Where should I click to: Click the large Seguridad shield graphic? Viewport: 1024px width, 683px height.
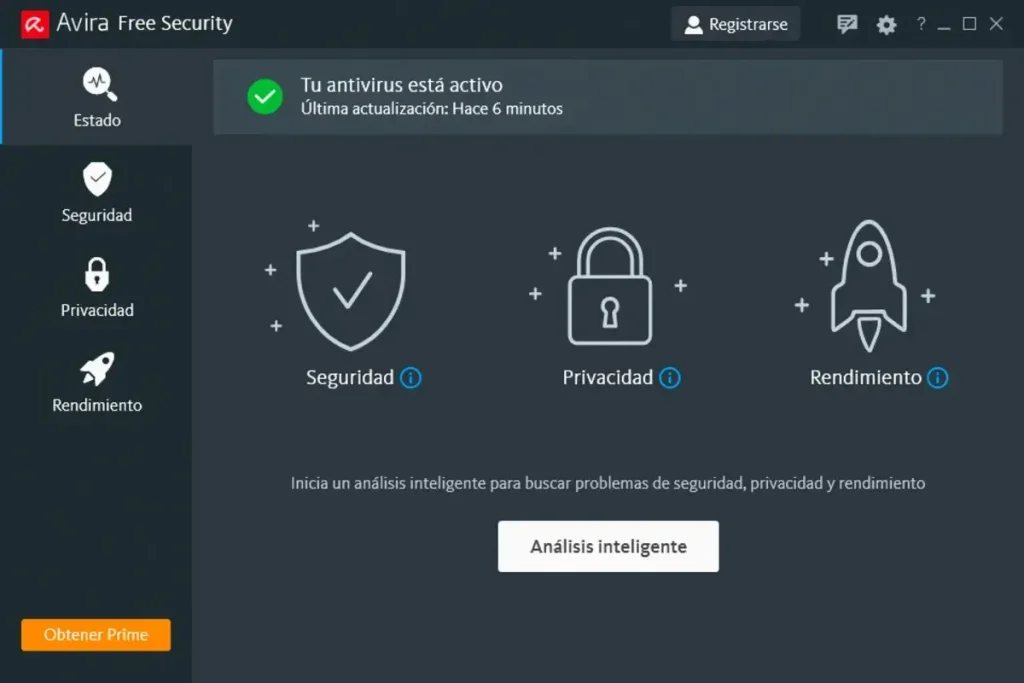point(351,290)
